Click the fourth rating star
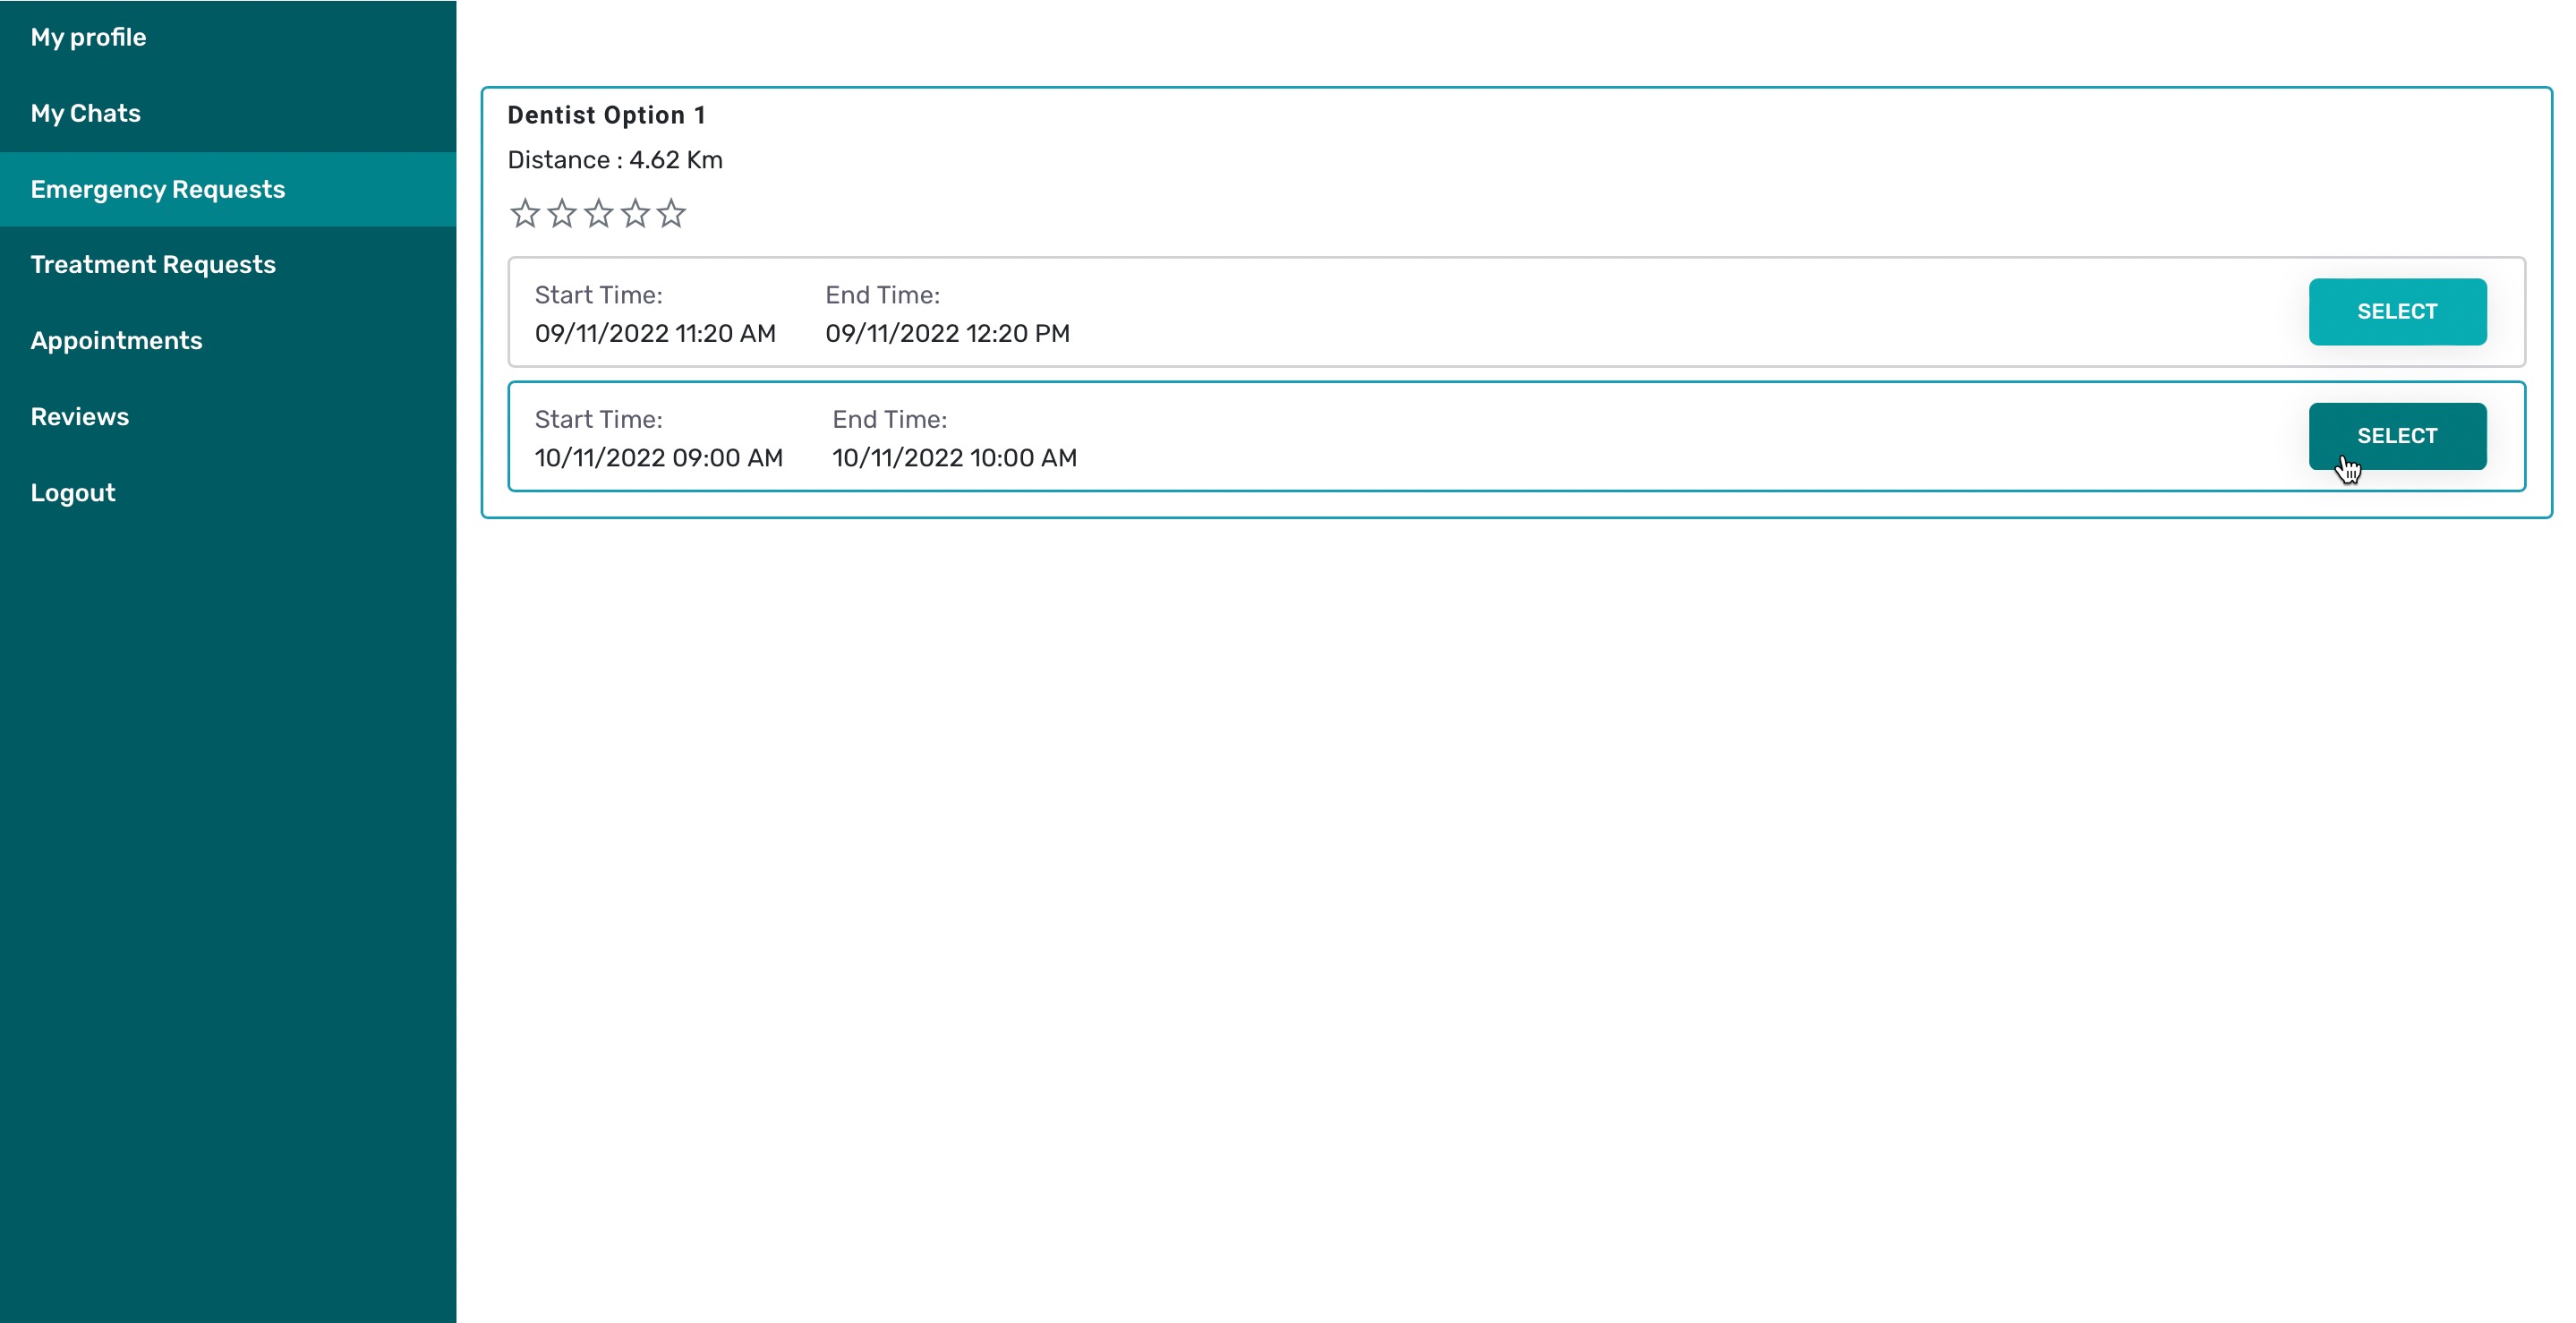Screen dimensions: 2576x1323 coord(635,213)
